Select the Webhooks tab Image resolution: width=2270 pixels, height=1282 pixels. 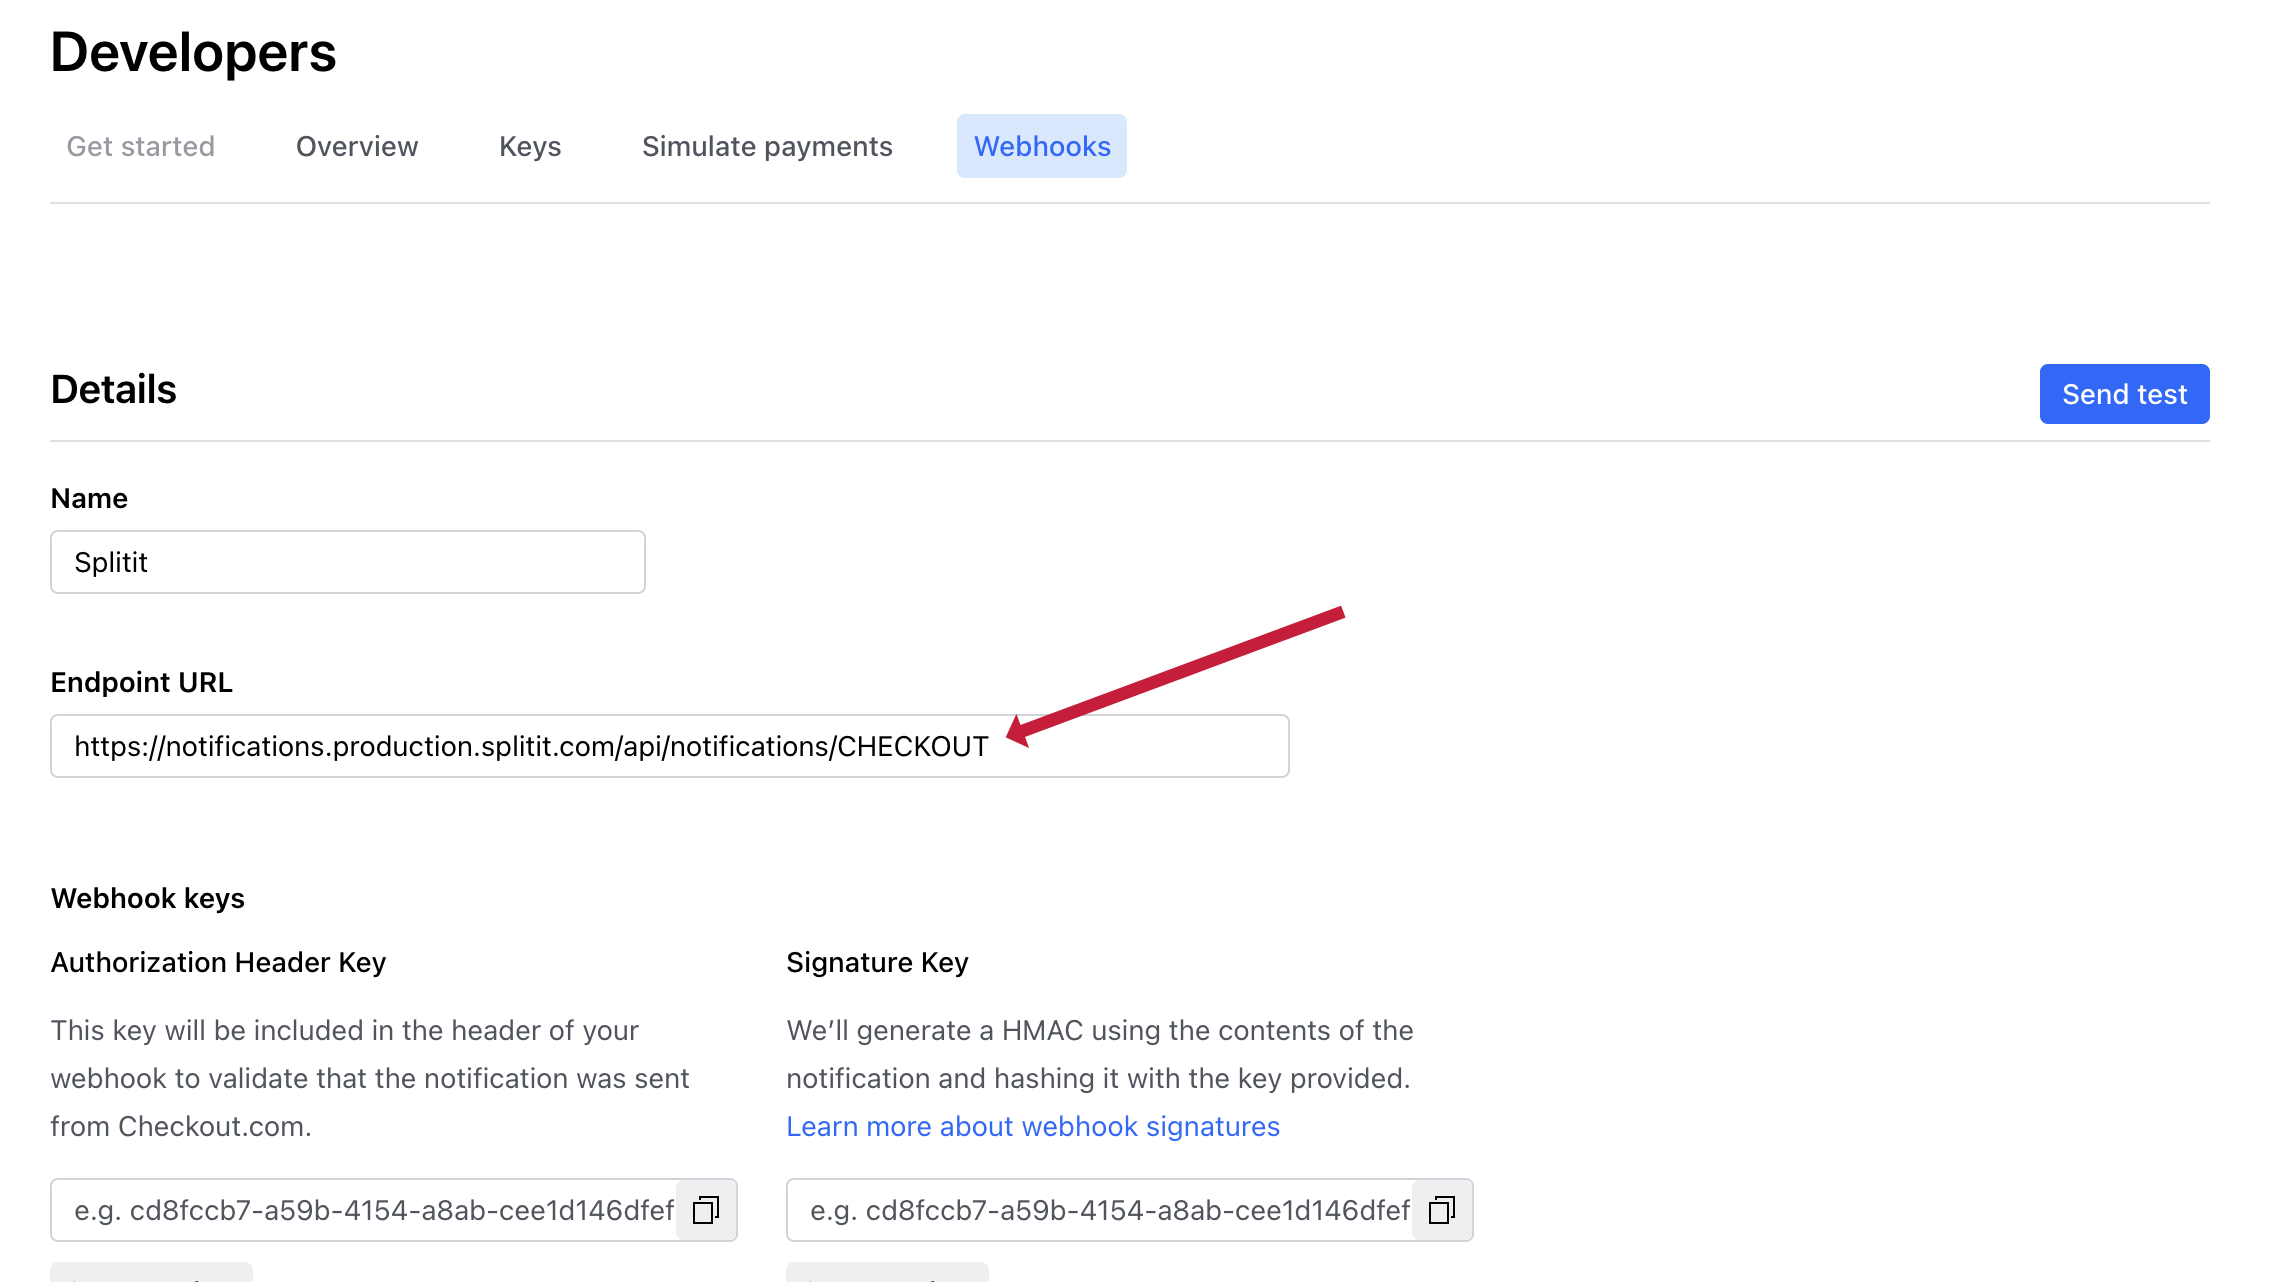(x=1042, y=146)
